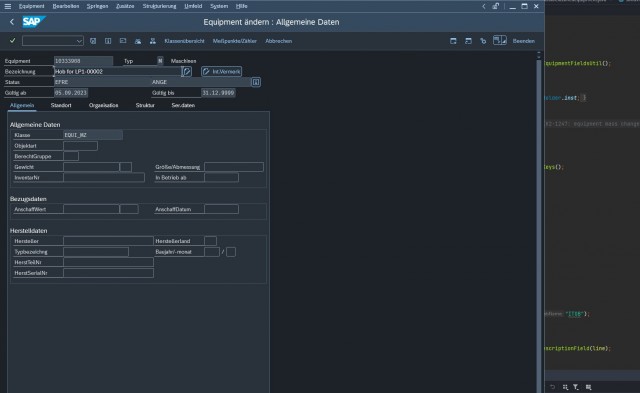Click Abbrechen in the toolbar
This screenshot has width=640, height=393.
tap(278, 41)
